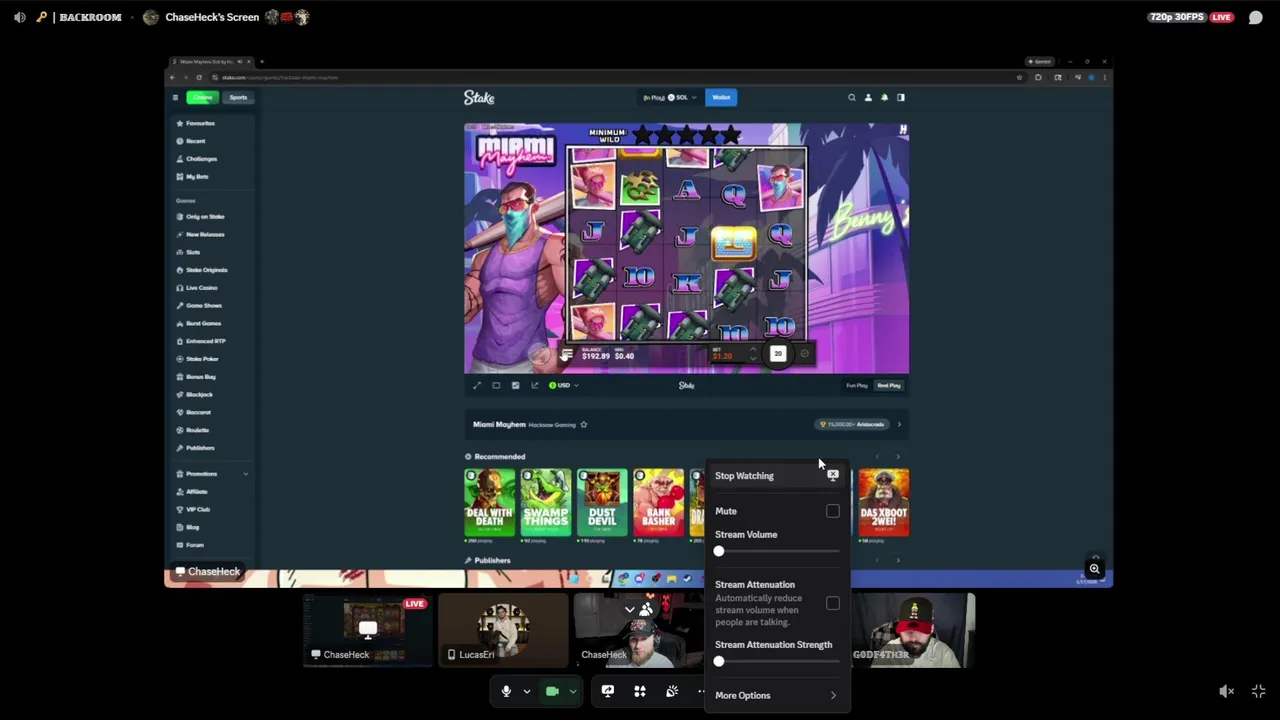1280x720 pixels.
Task: Open the Bank Basher game card
Action: point(659,502)
